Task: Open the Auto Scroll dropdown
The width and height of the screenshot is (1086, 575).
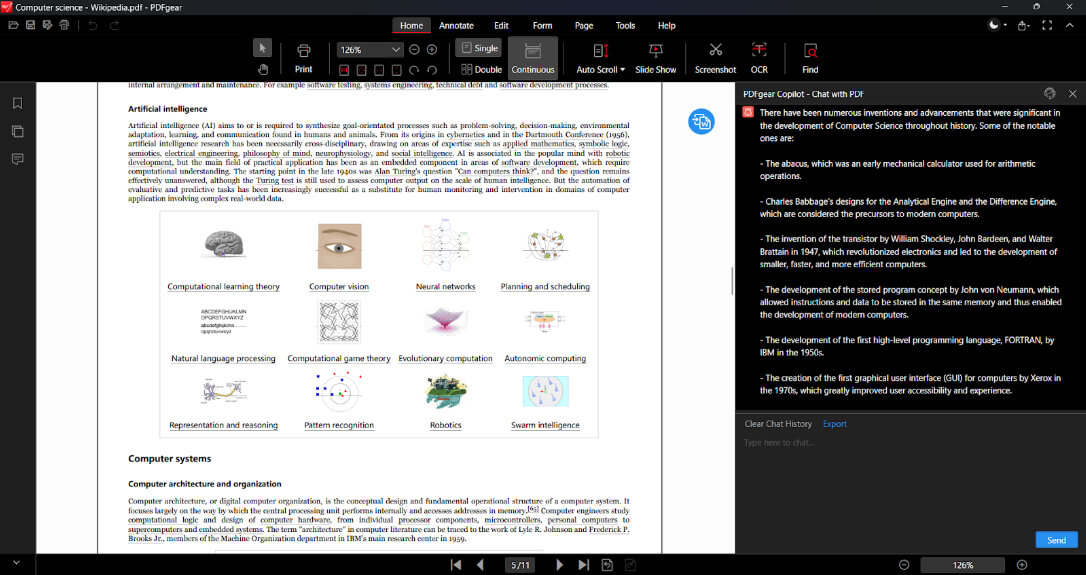Action: point(600,58)
